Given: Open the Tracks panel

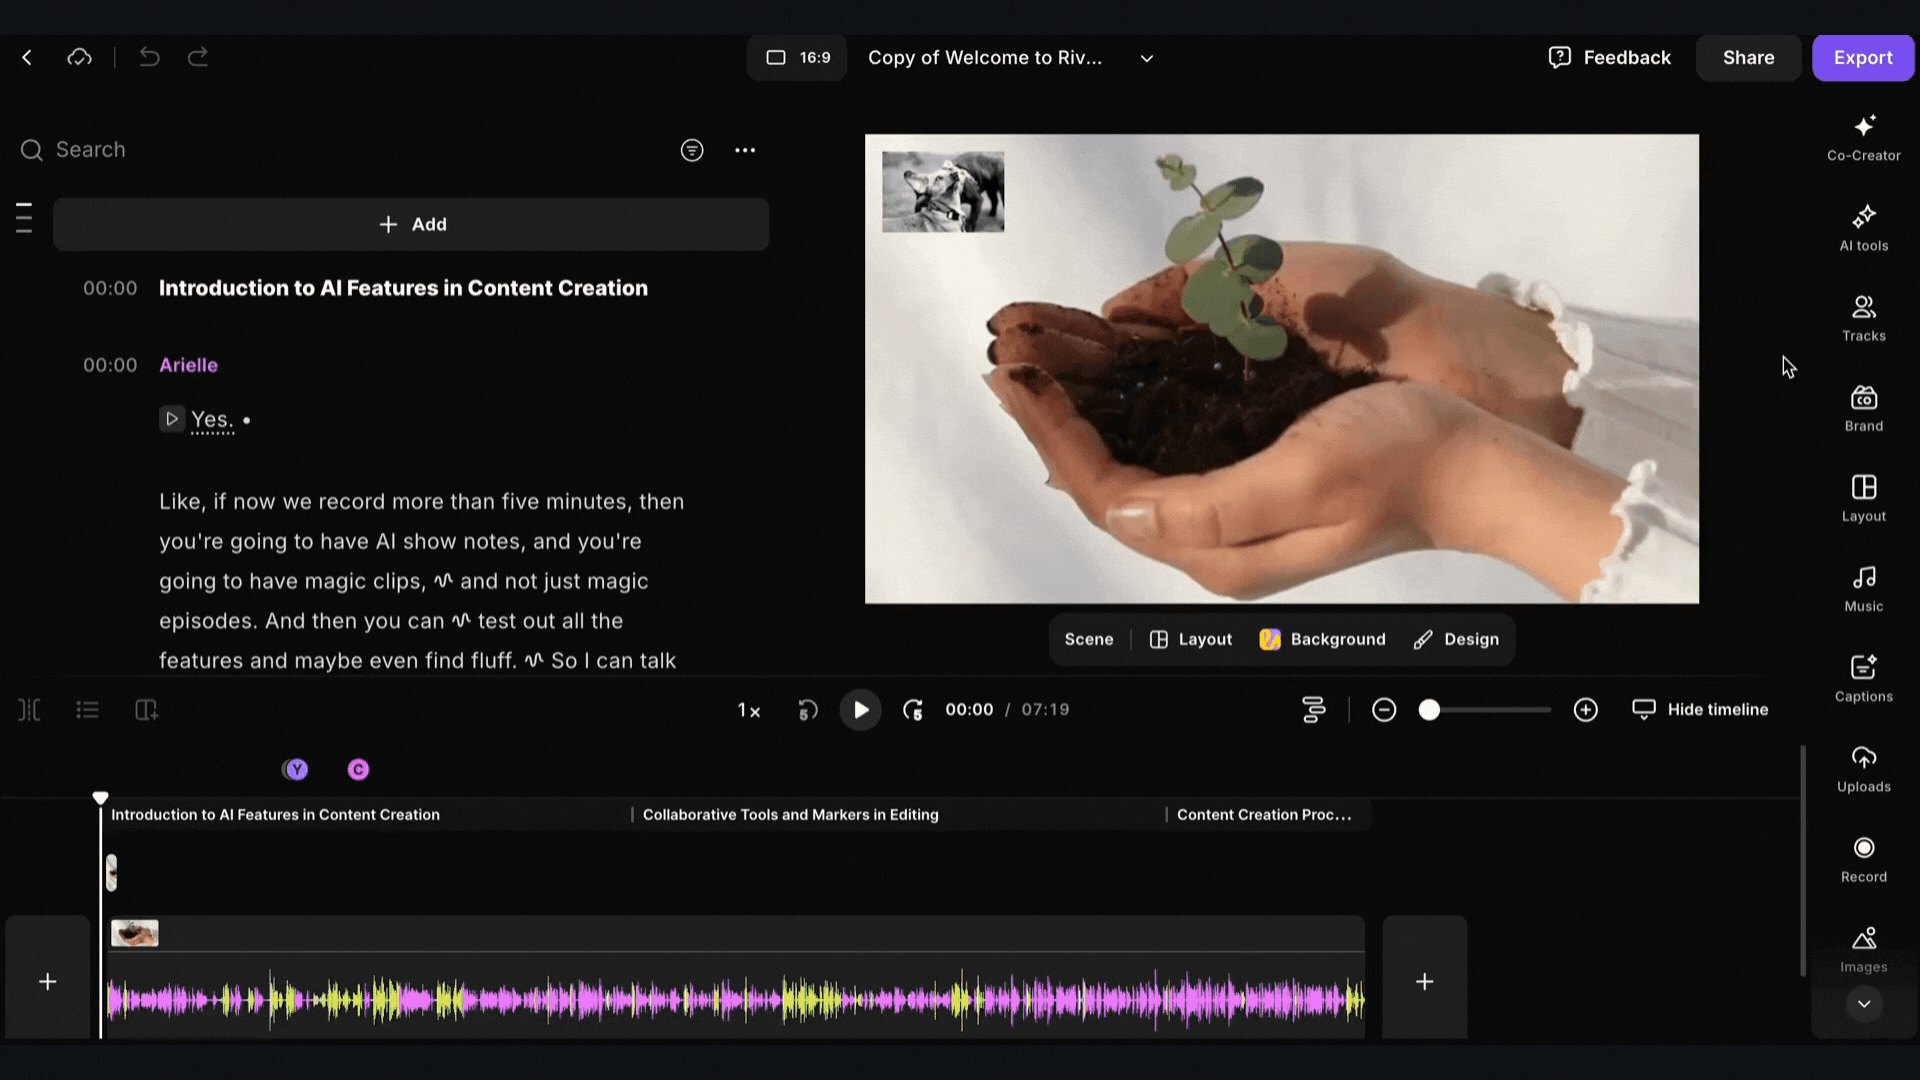Looking at the screenshot, I should click(1863, 318).
